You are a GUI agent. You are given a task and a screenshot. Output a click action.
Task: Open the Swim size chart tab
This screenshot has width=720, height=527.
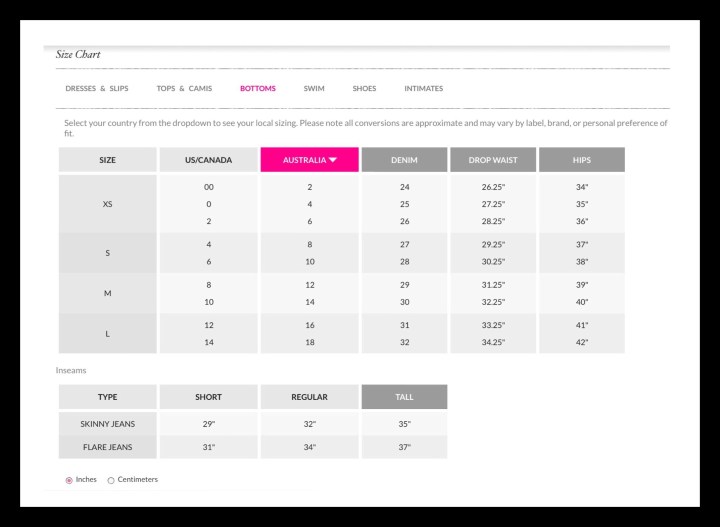(x=314, y=89)
